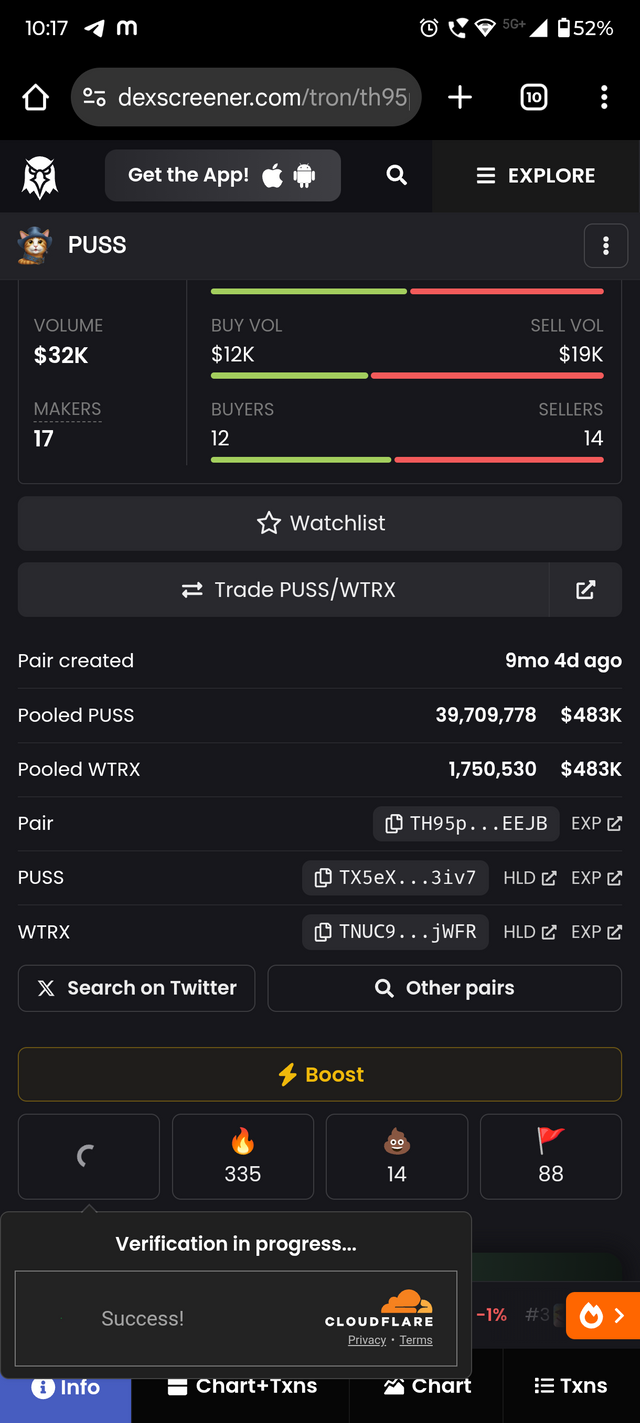The image size is (640, 1423).
Task: Vote with the fire reaction 335
Action: tap(243, 1156)
